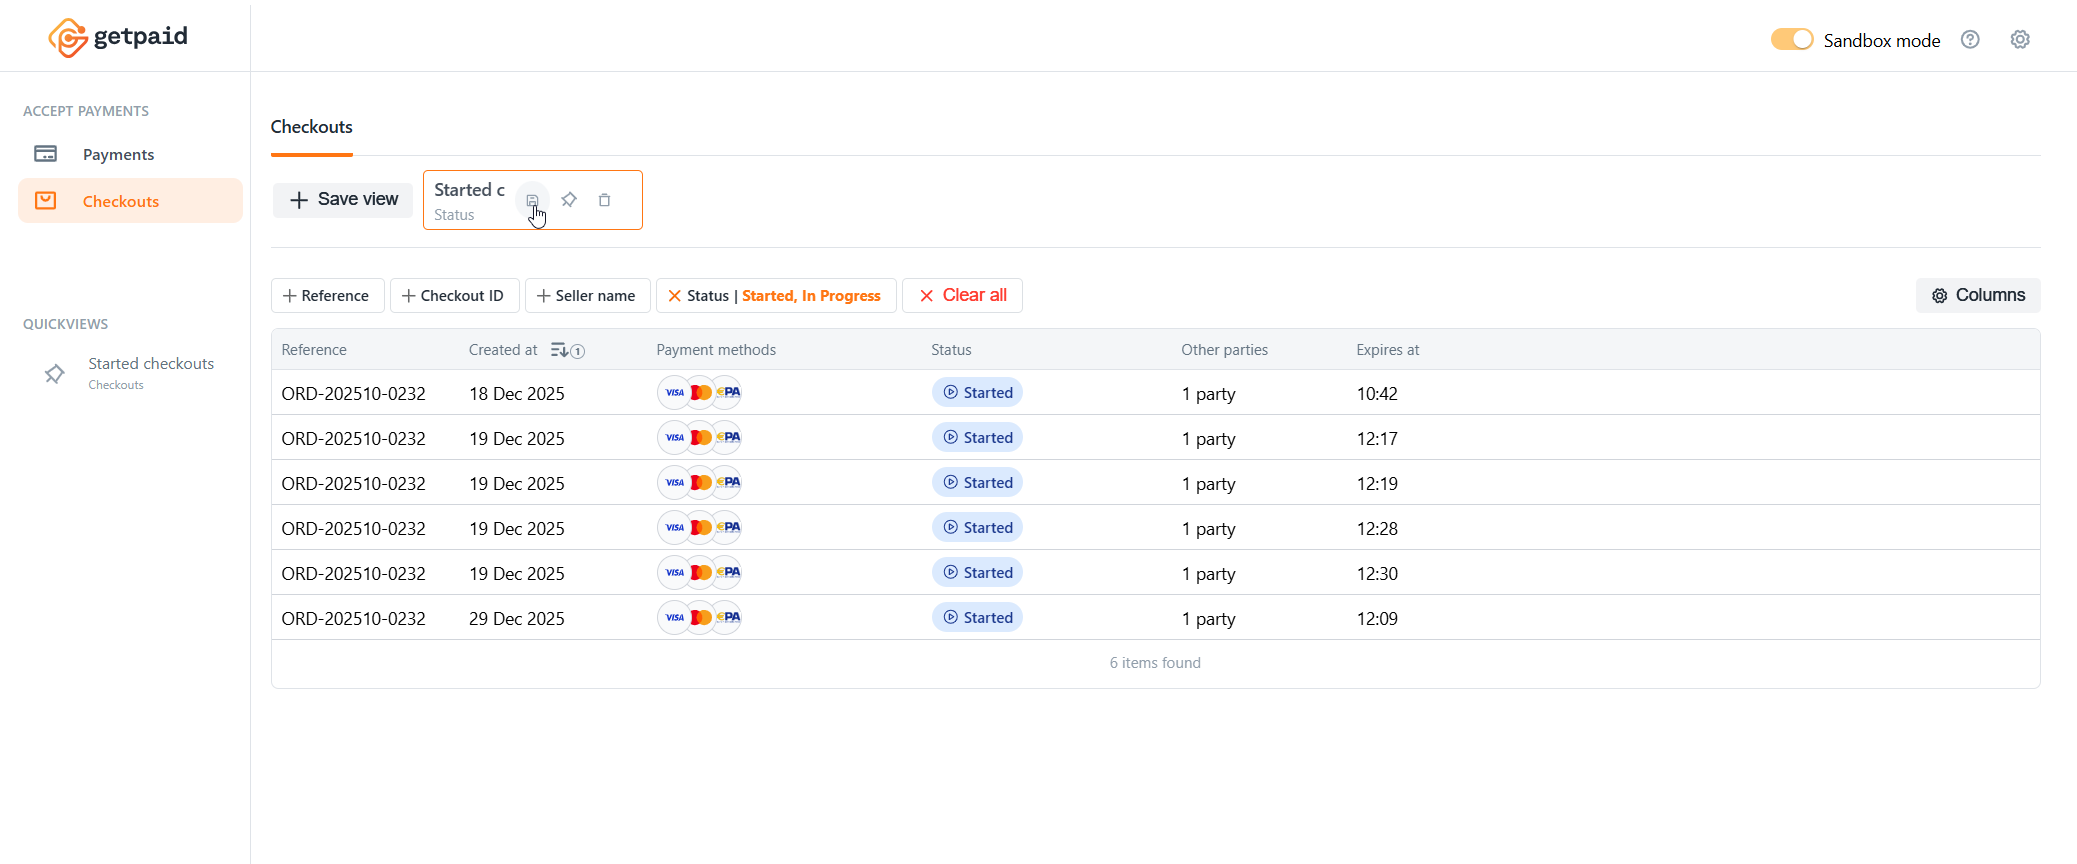Open the Columns settings button
This screenshot has width=2077, height=864.
1977,295
